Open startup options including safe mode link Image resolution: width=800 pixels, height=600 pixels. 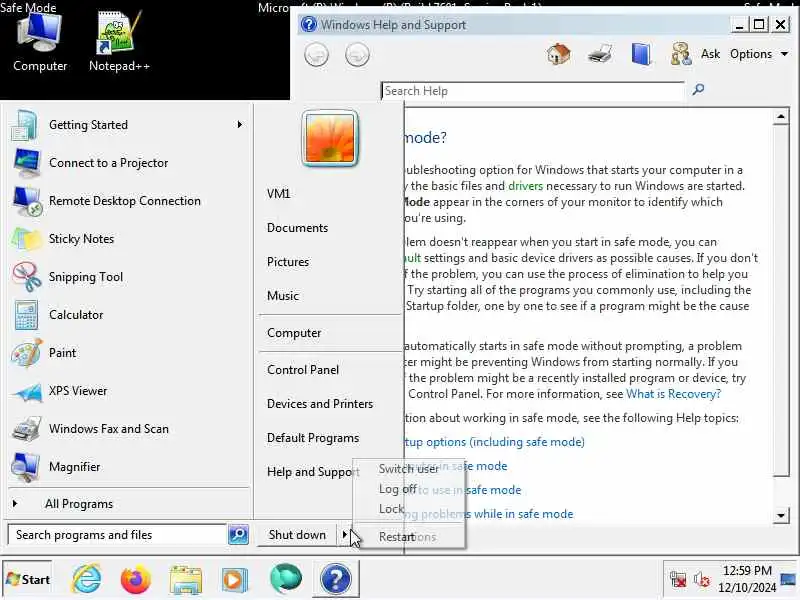click(494, 442)
